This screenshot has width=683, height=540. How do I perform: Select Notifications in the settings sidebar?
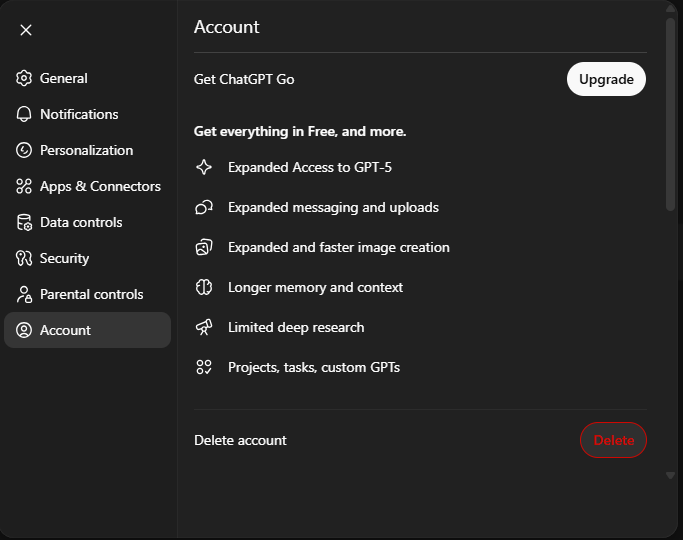click(x=79, y=114)
